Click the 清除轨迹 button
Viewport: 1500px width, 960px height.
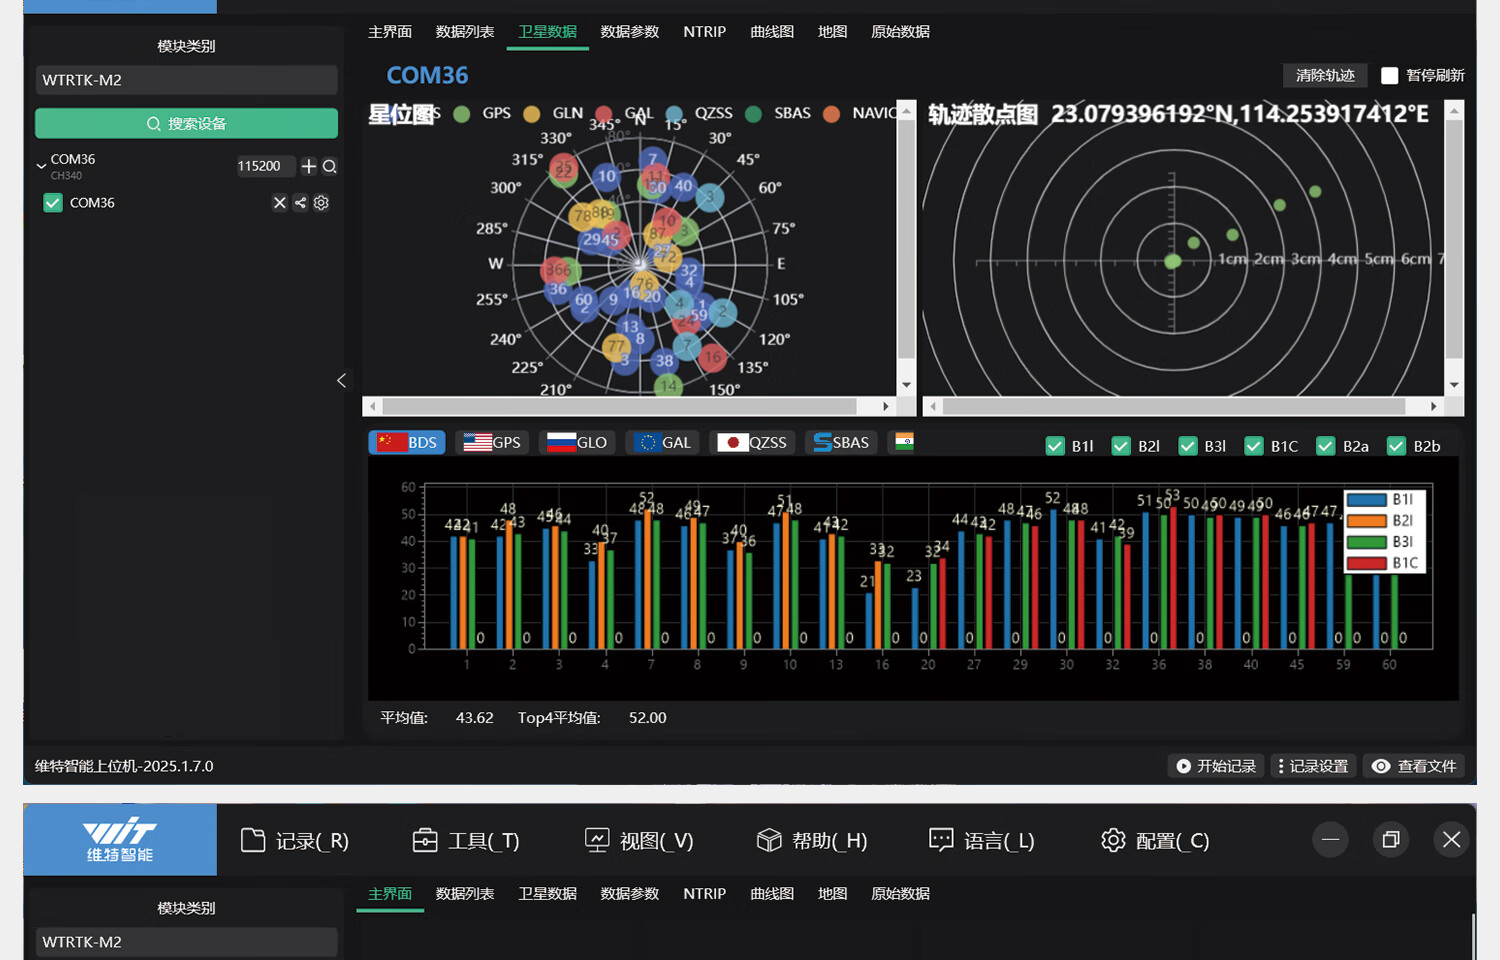click(x=1324, y=76)
